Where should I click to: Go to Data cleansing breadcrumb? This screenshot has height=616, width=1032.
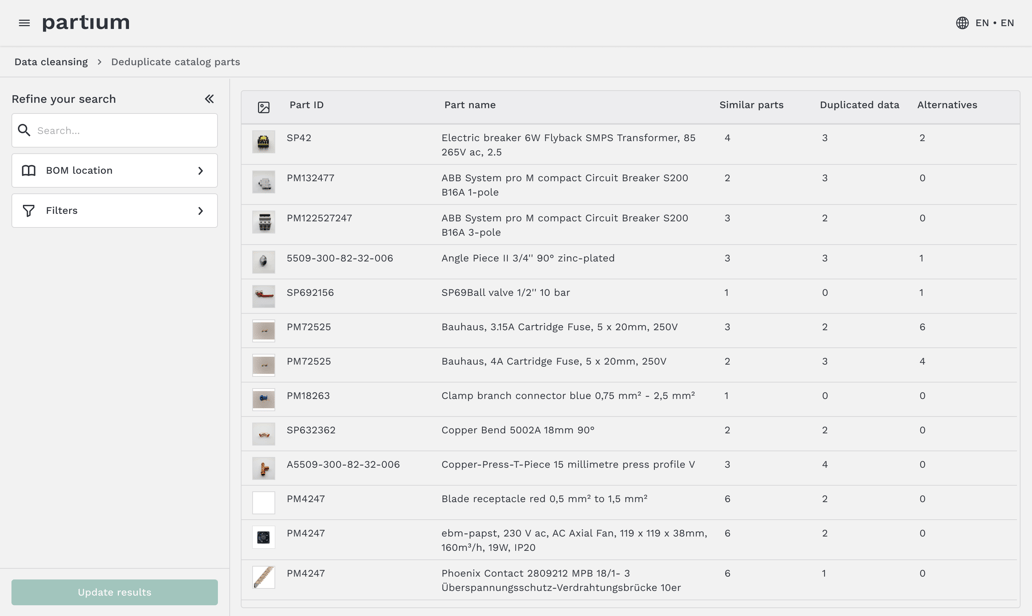pyautogui.click(x=51, y=61)
